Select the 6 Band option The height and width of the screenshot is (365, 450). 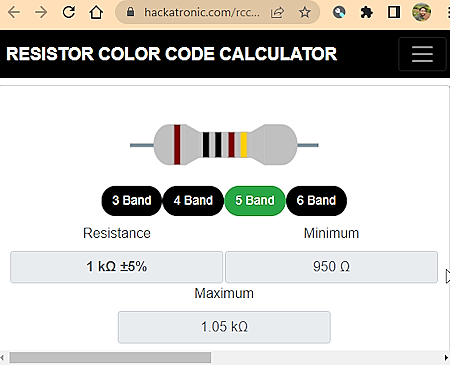pos(316,201)
